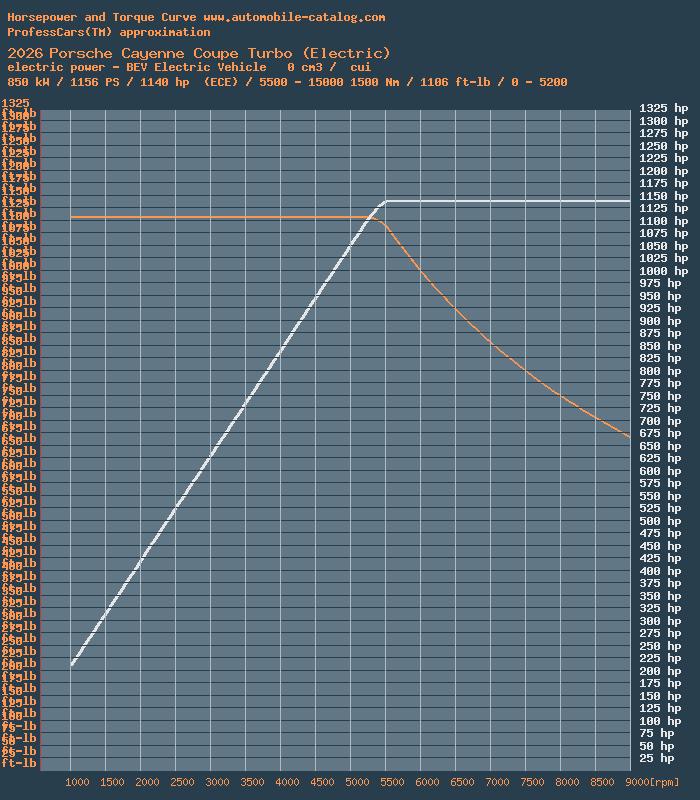Screen dimensions: 700x800
Task: Click the '250 hp' axis label
Action: pyautogui.click(x=660, y=646)
